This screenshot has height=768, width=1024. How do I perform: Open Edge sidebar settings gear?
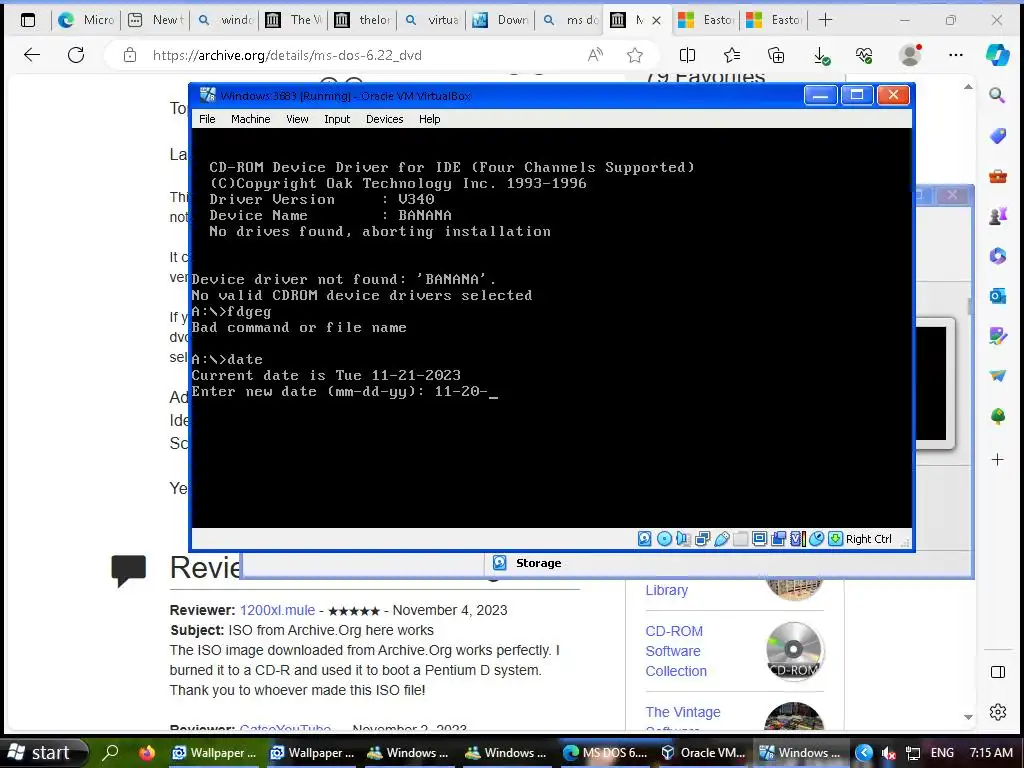[x=997, y=712]
